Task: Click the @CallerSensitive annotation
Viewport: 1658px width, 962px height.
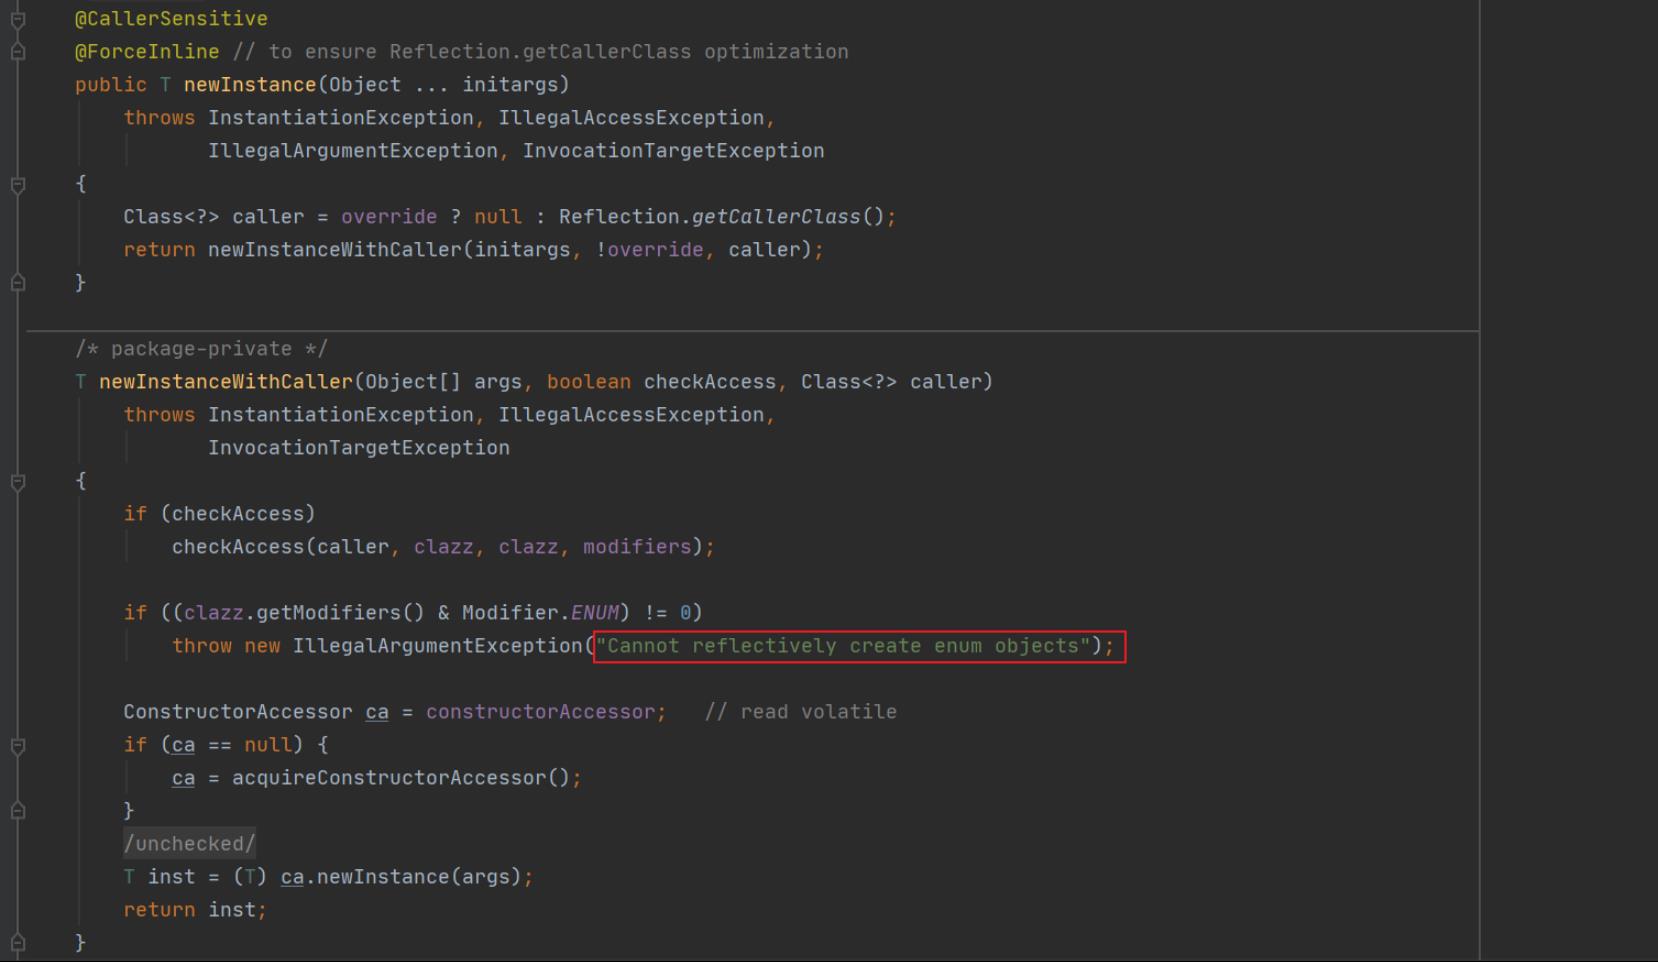Action: pyautogui.click(x=171, y=19)
